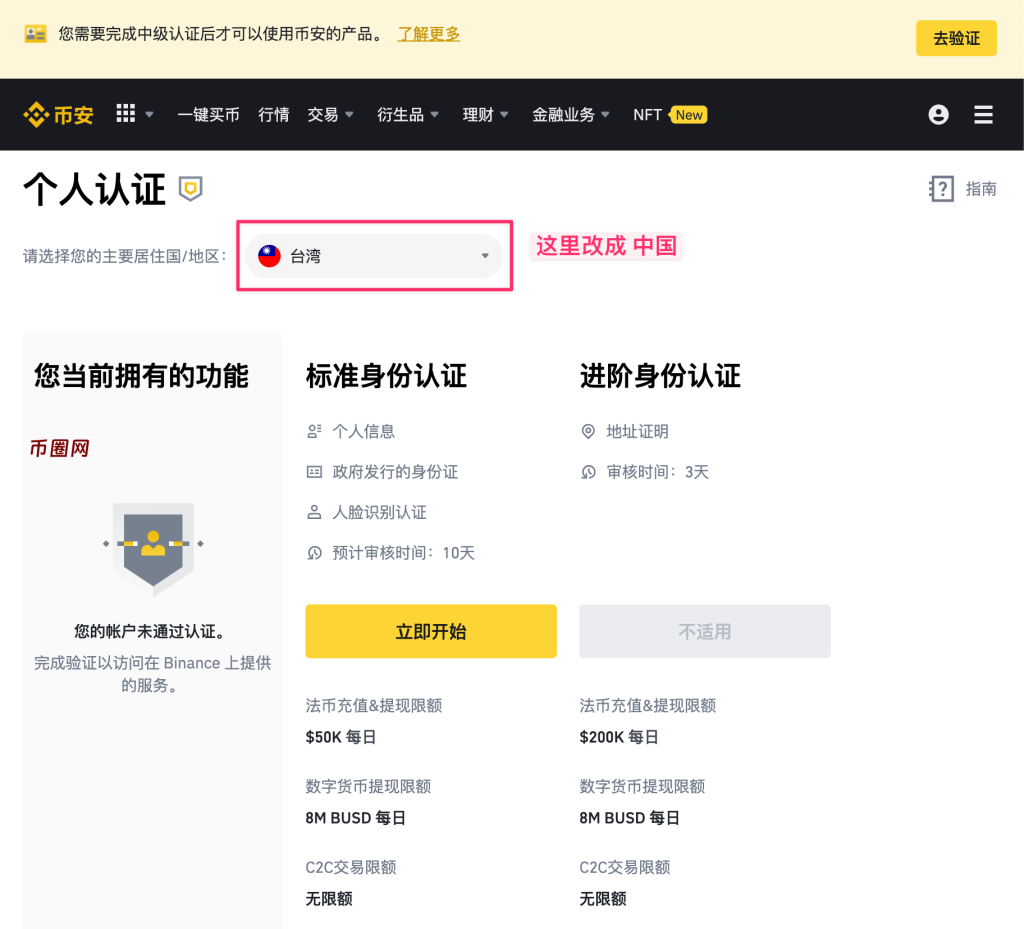Open the country/region dropdown showing 台湾
The width and height of the screenshot is (1024, 929).
pyautogui.click(x=374, y=256)
